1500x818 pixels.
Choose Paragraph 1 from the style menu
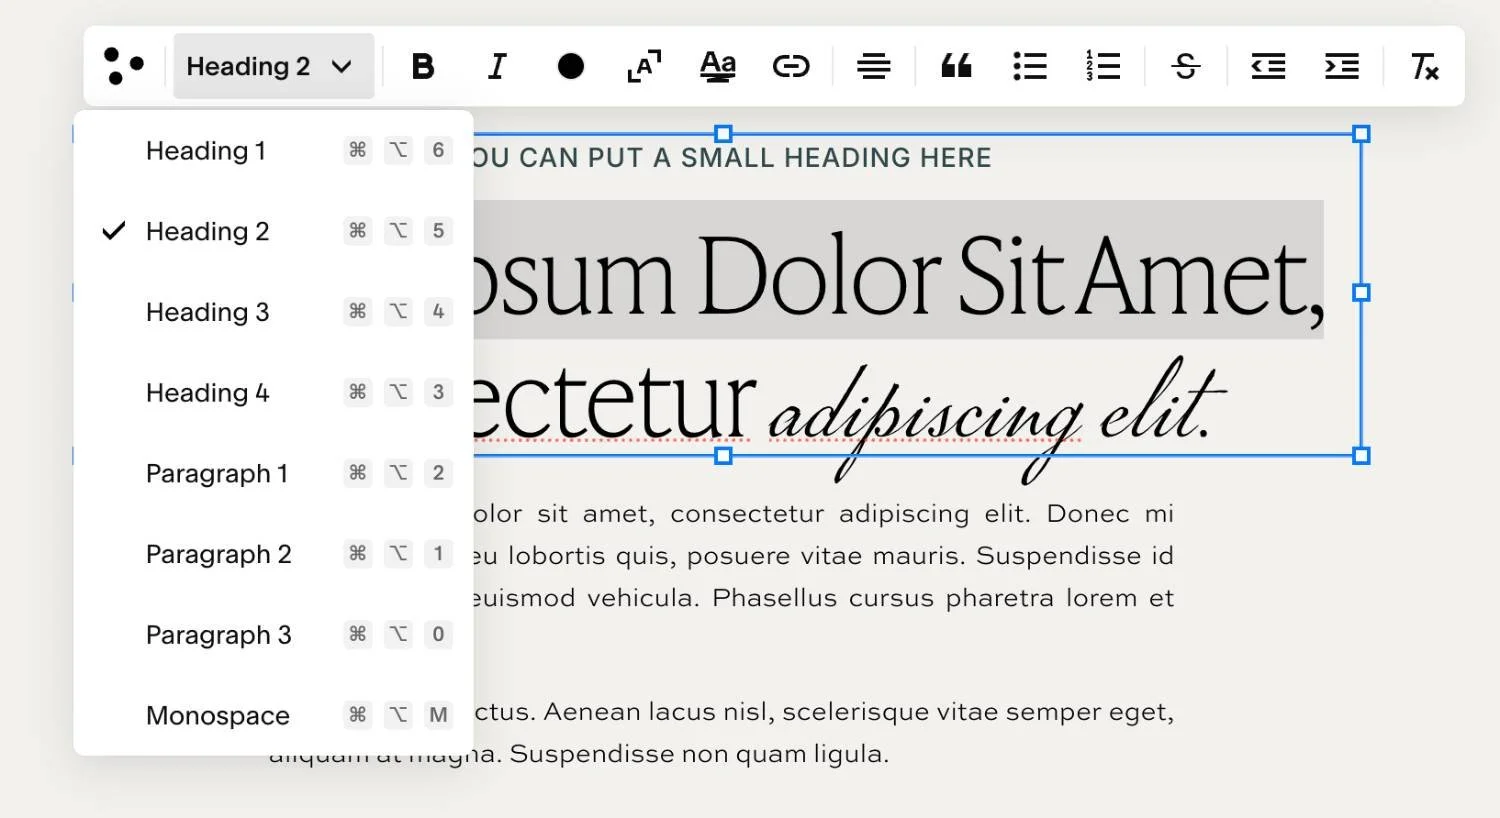[273, 473]
